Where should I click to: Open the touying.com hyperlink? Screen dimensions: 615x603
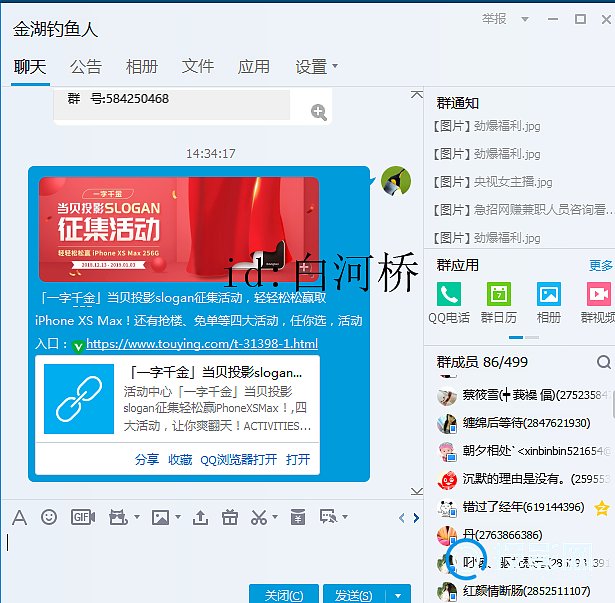[x=202, y=344]
